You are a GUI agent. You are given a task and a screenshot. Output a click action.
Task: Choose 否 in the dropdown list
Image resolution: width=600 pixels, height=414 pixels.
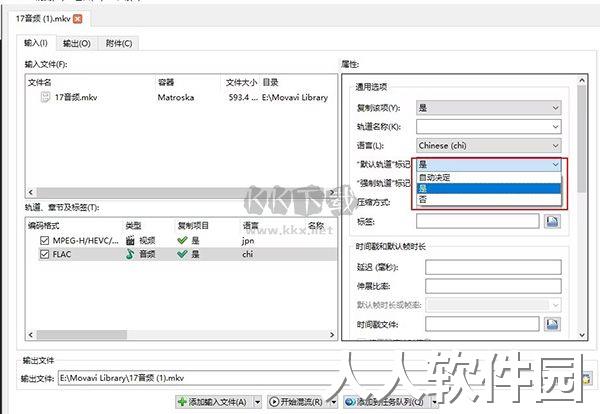coord(489,199)
